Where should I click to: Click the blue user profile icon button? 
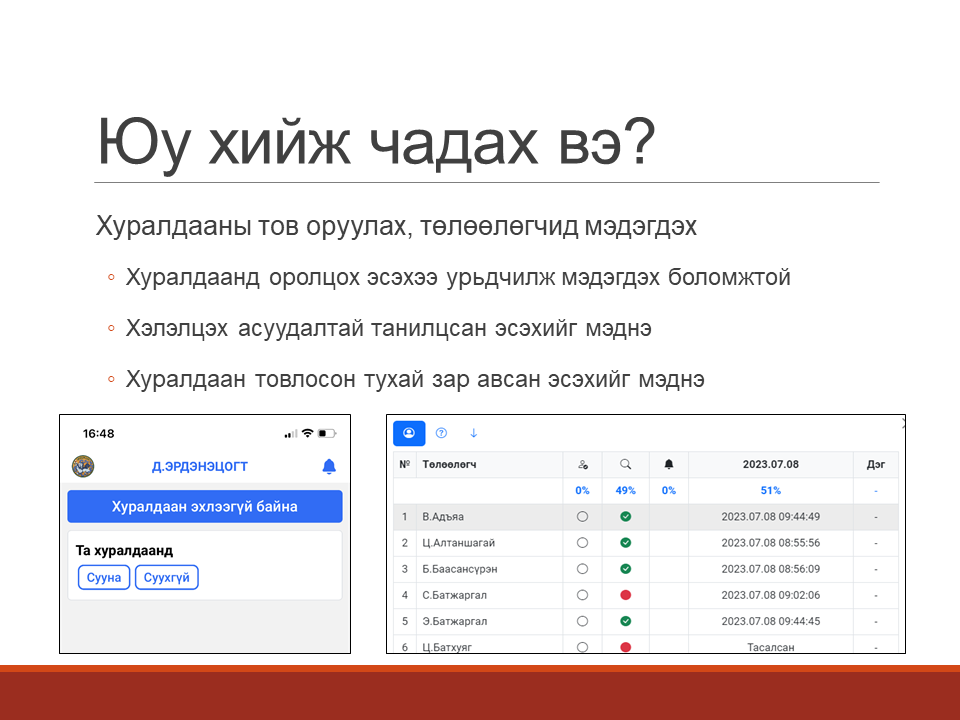pos(409,433)
